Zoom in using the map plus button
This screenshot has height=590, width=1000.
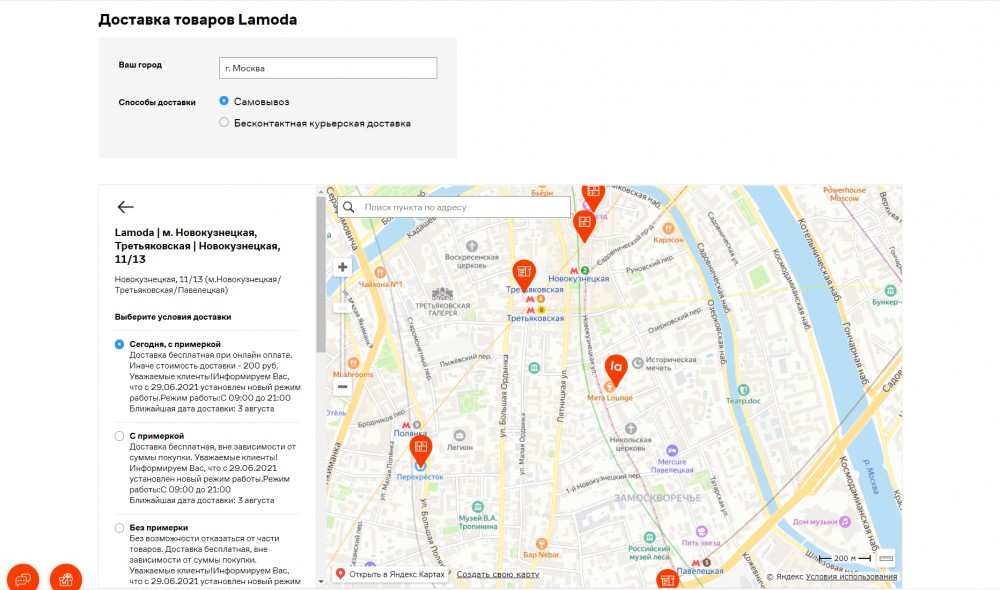click(342, 266)
